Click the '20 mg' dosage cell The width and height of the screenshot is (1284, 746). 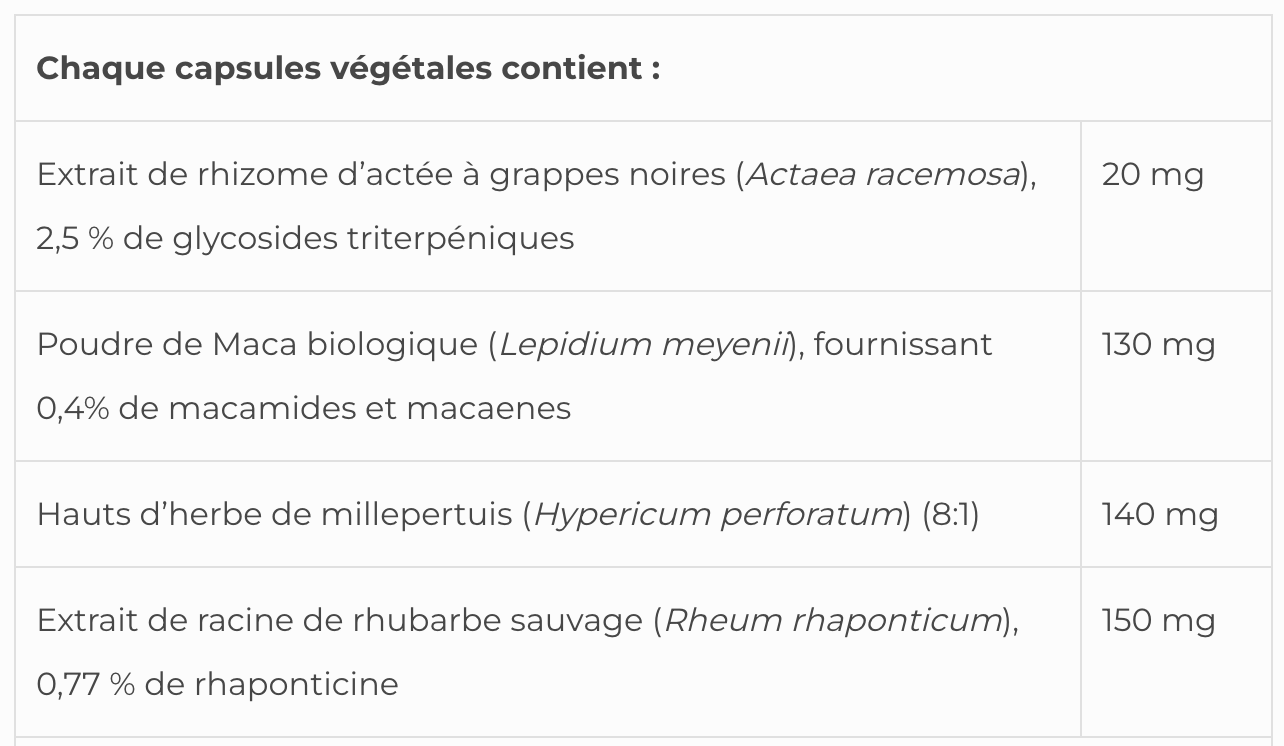(1152, 175)
